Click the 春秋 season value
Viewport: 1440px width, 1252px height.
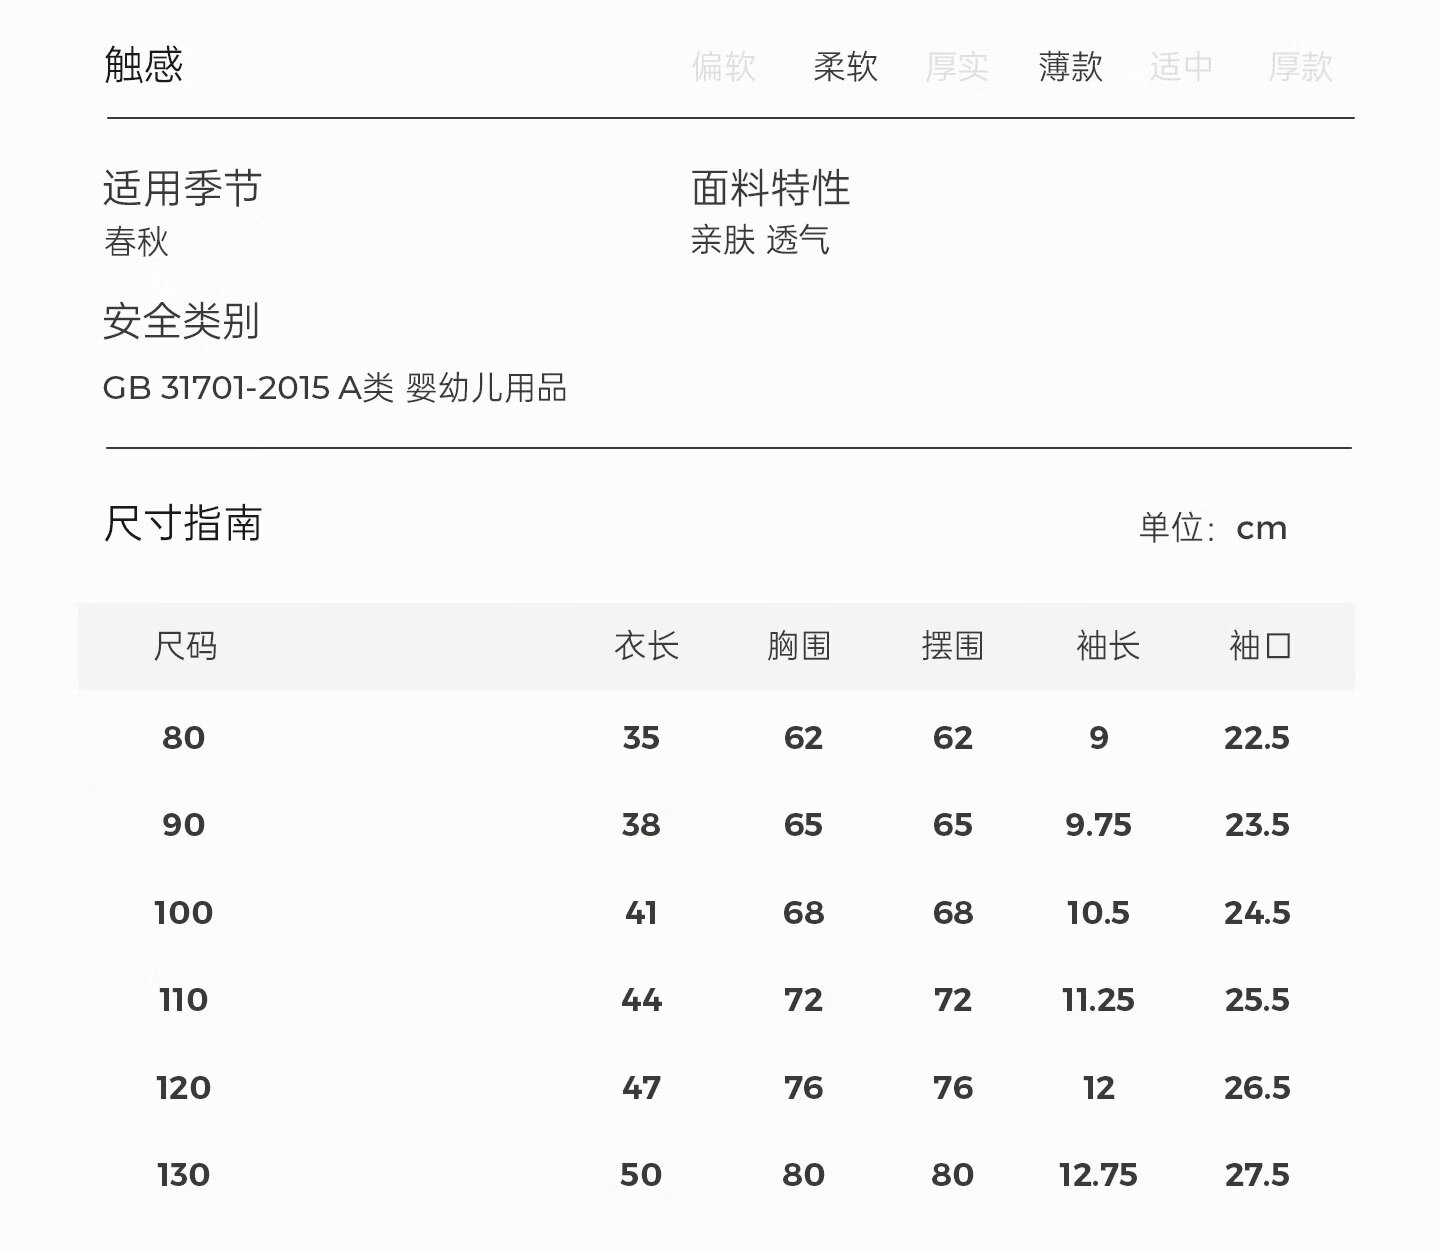[136, 242]
